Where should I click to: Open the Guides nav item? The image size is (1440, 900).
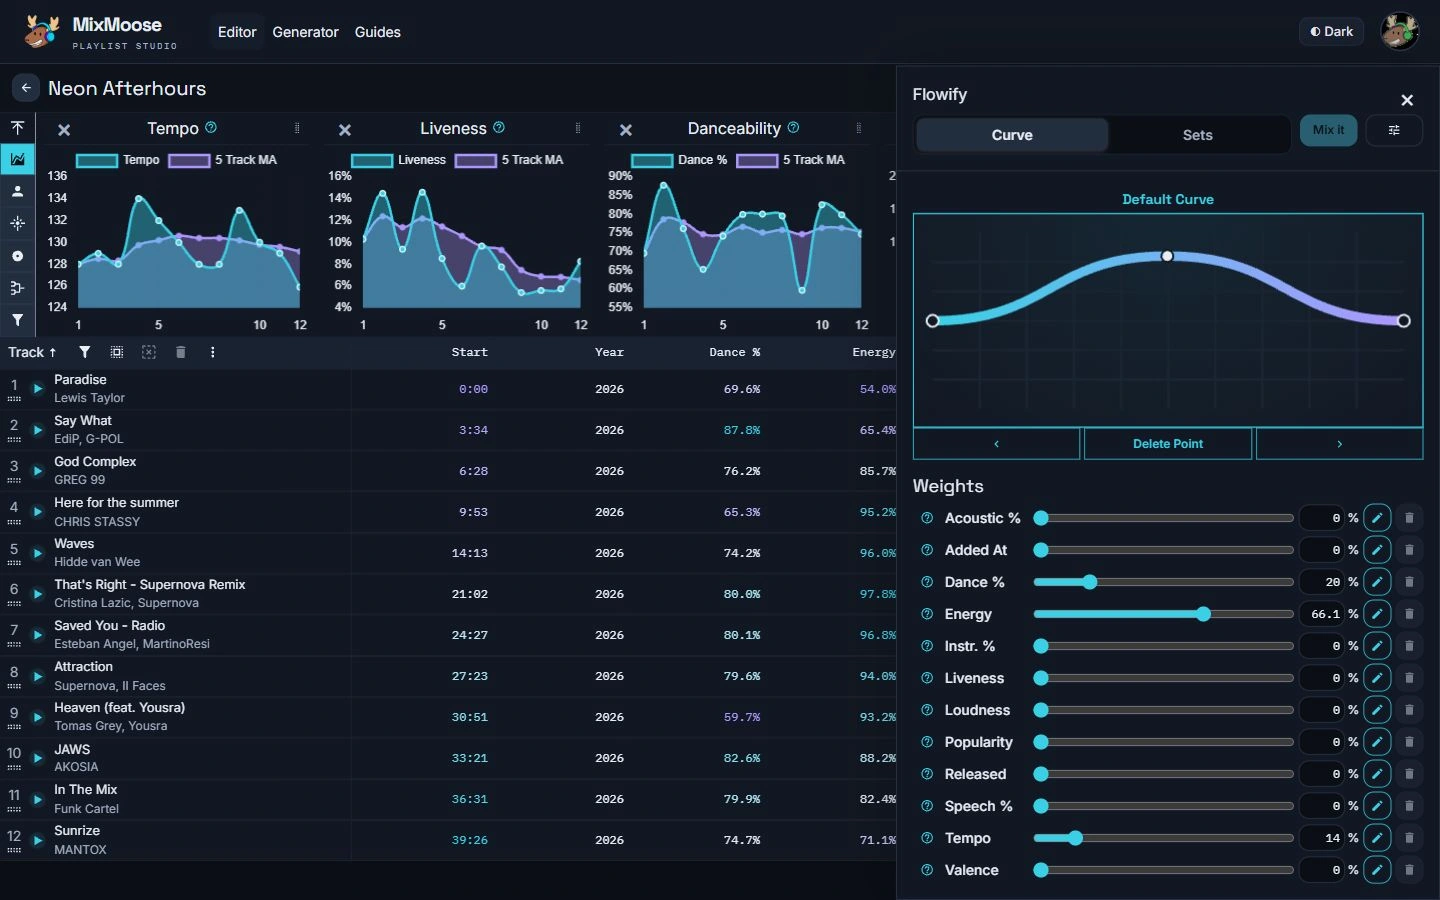point(378,32)
